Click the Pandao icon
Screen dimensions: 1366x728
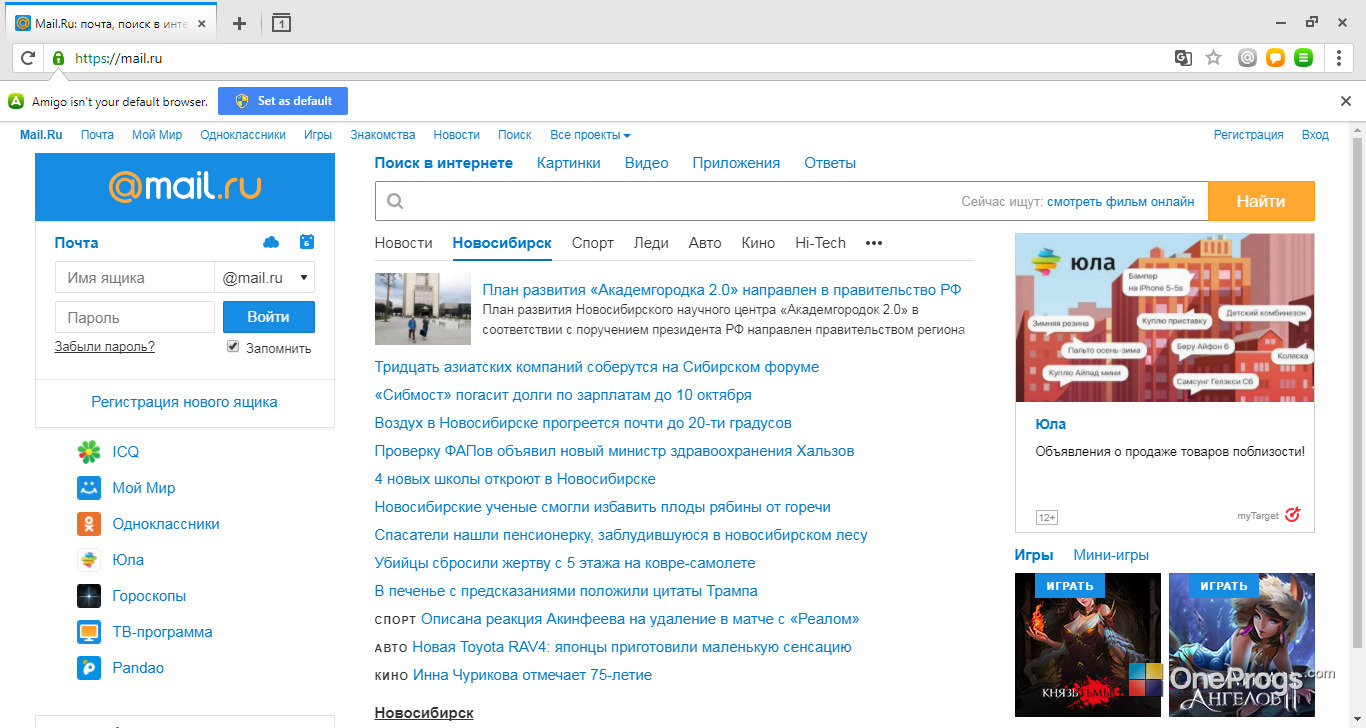pos(89,668)
